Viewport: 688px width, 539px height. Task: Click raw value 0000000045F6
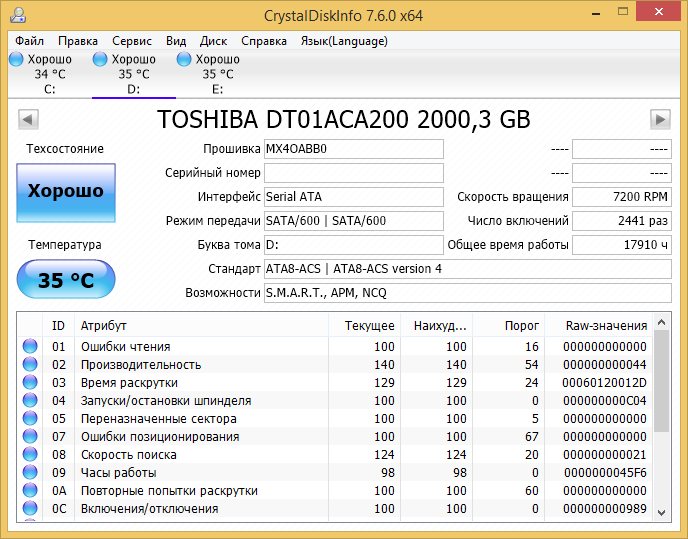[605, 473]
